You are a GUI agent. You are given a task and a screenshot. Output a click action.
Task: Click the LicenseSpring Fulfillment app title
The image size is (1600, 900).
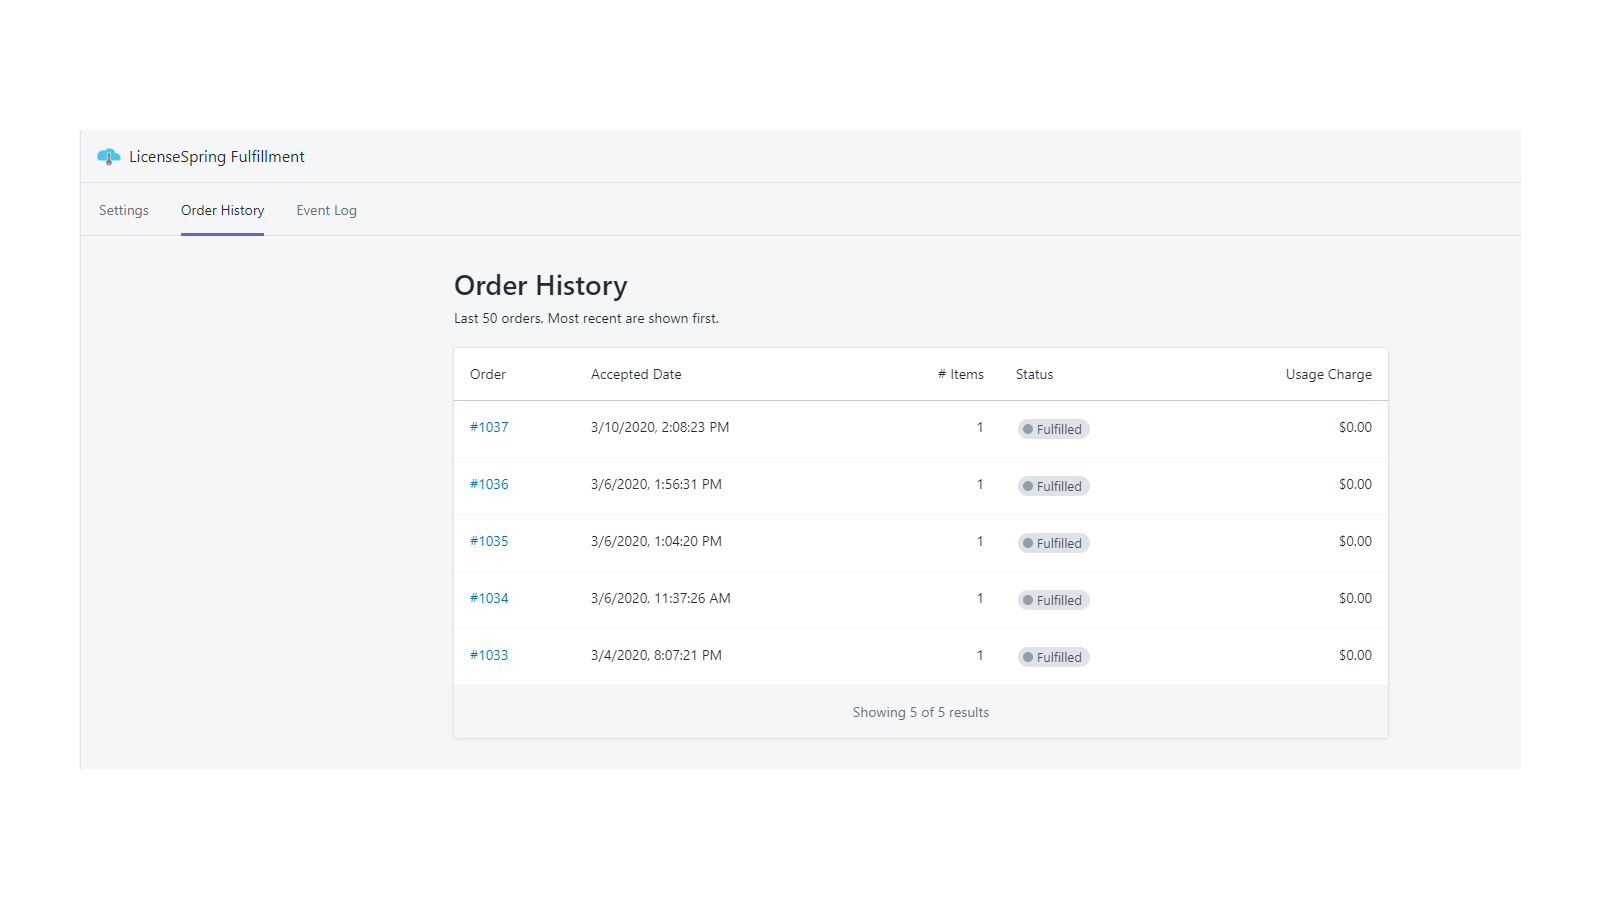pyautogui.click(x=216, y=156)
